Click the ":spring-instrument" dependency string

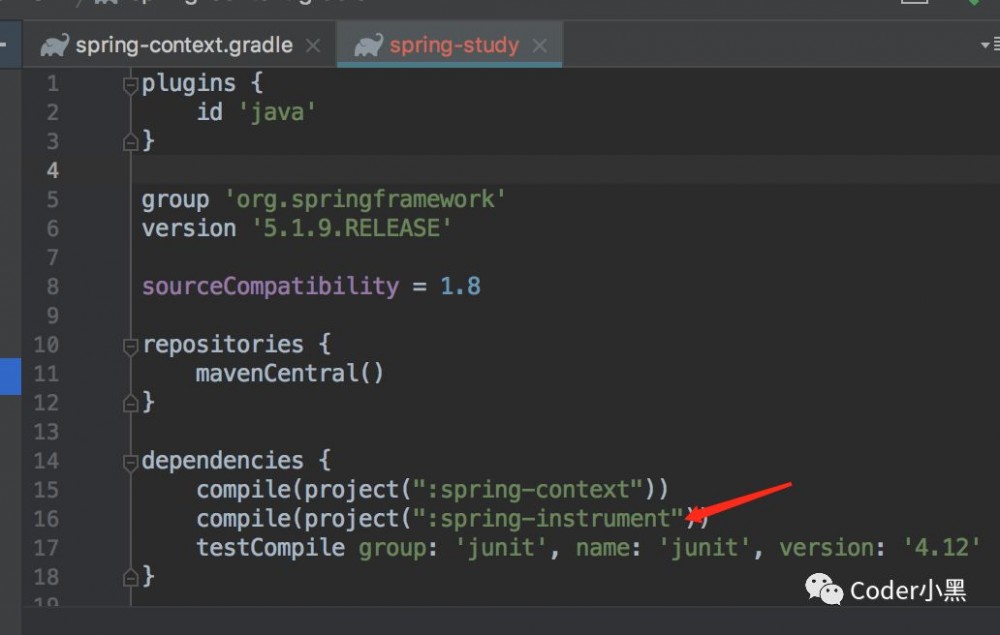[x=548, y=518]
